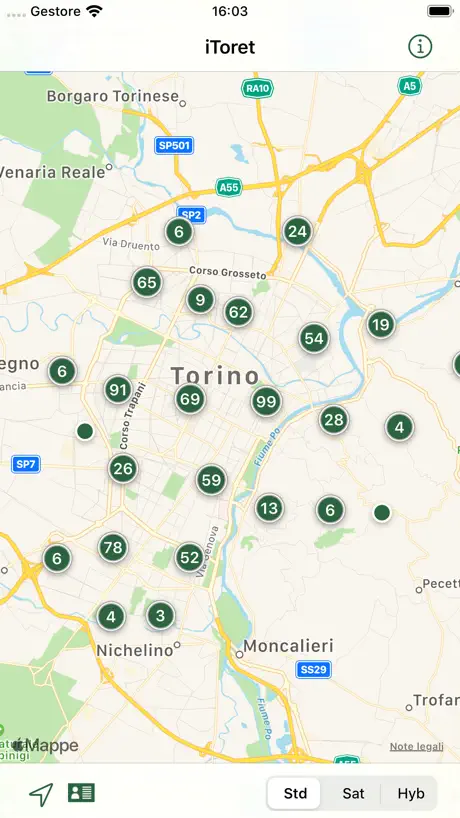Viewport: 460px width, 818px height.
Task: Tap the Mappe logo on the map
Action: (45, 745)
